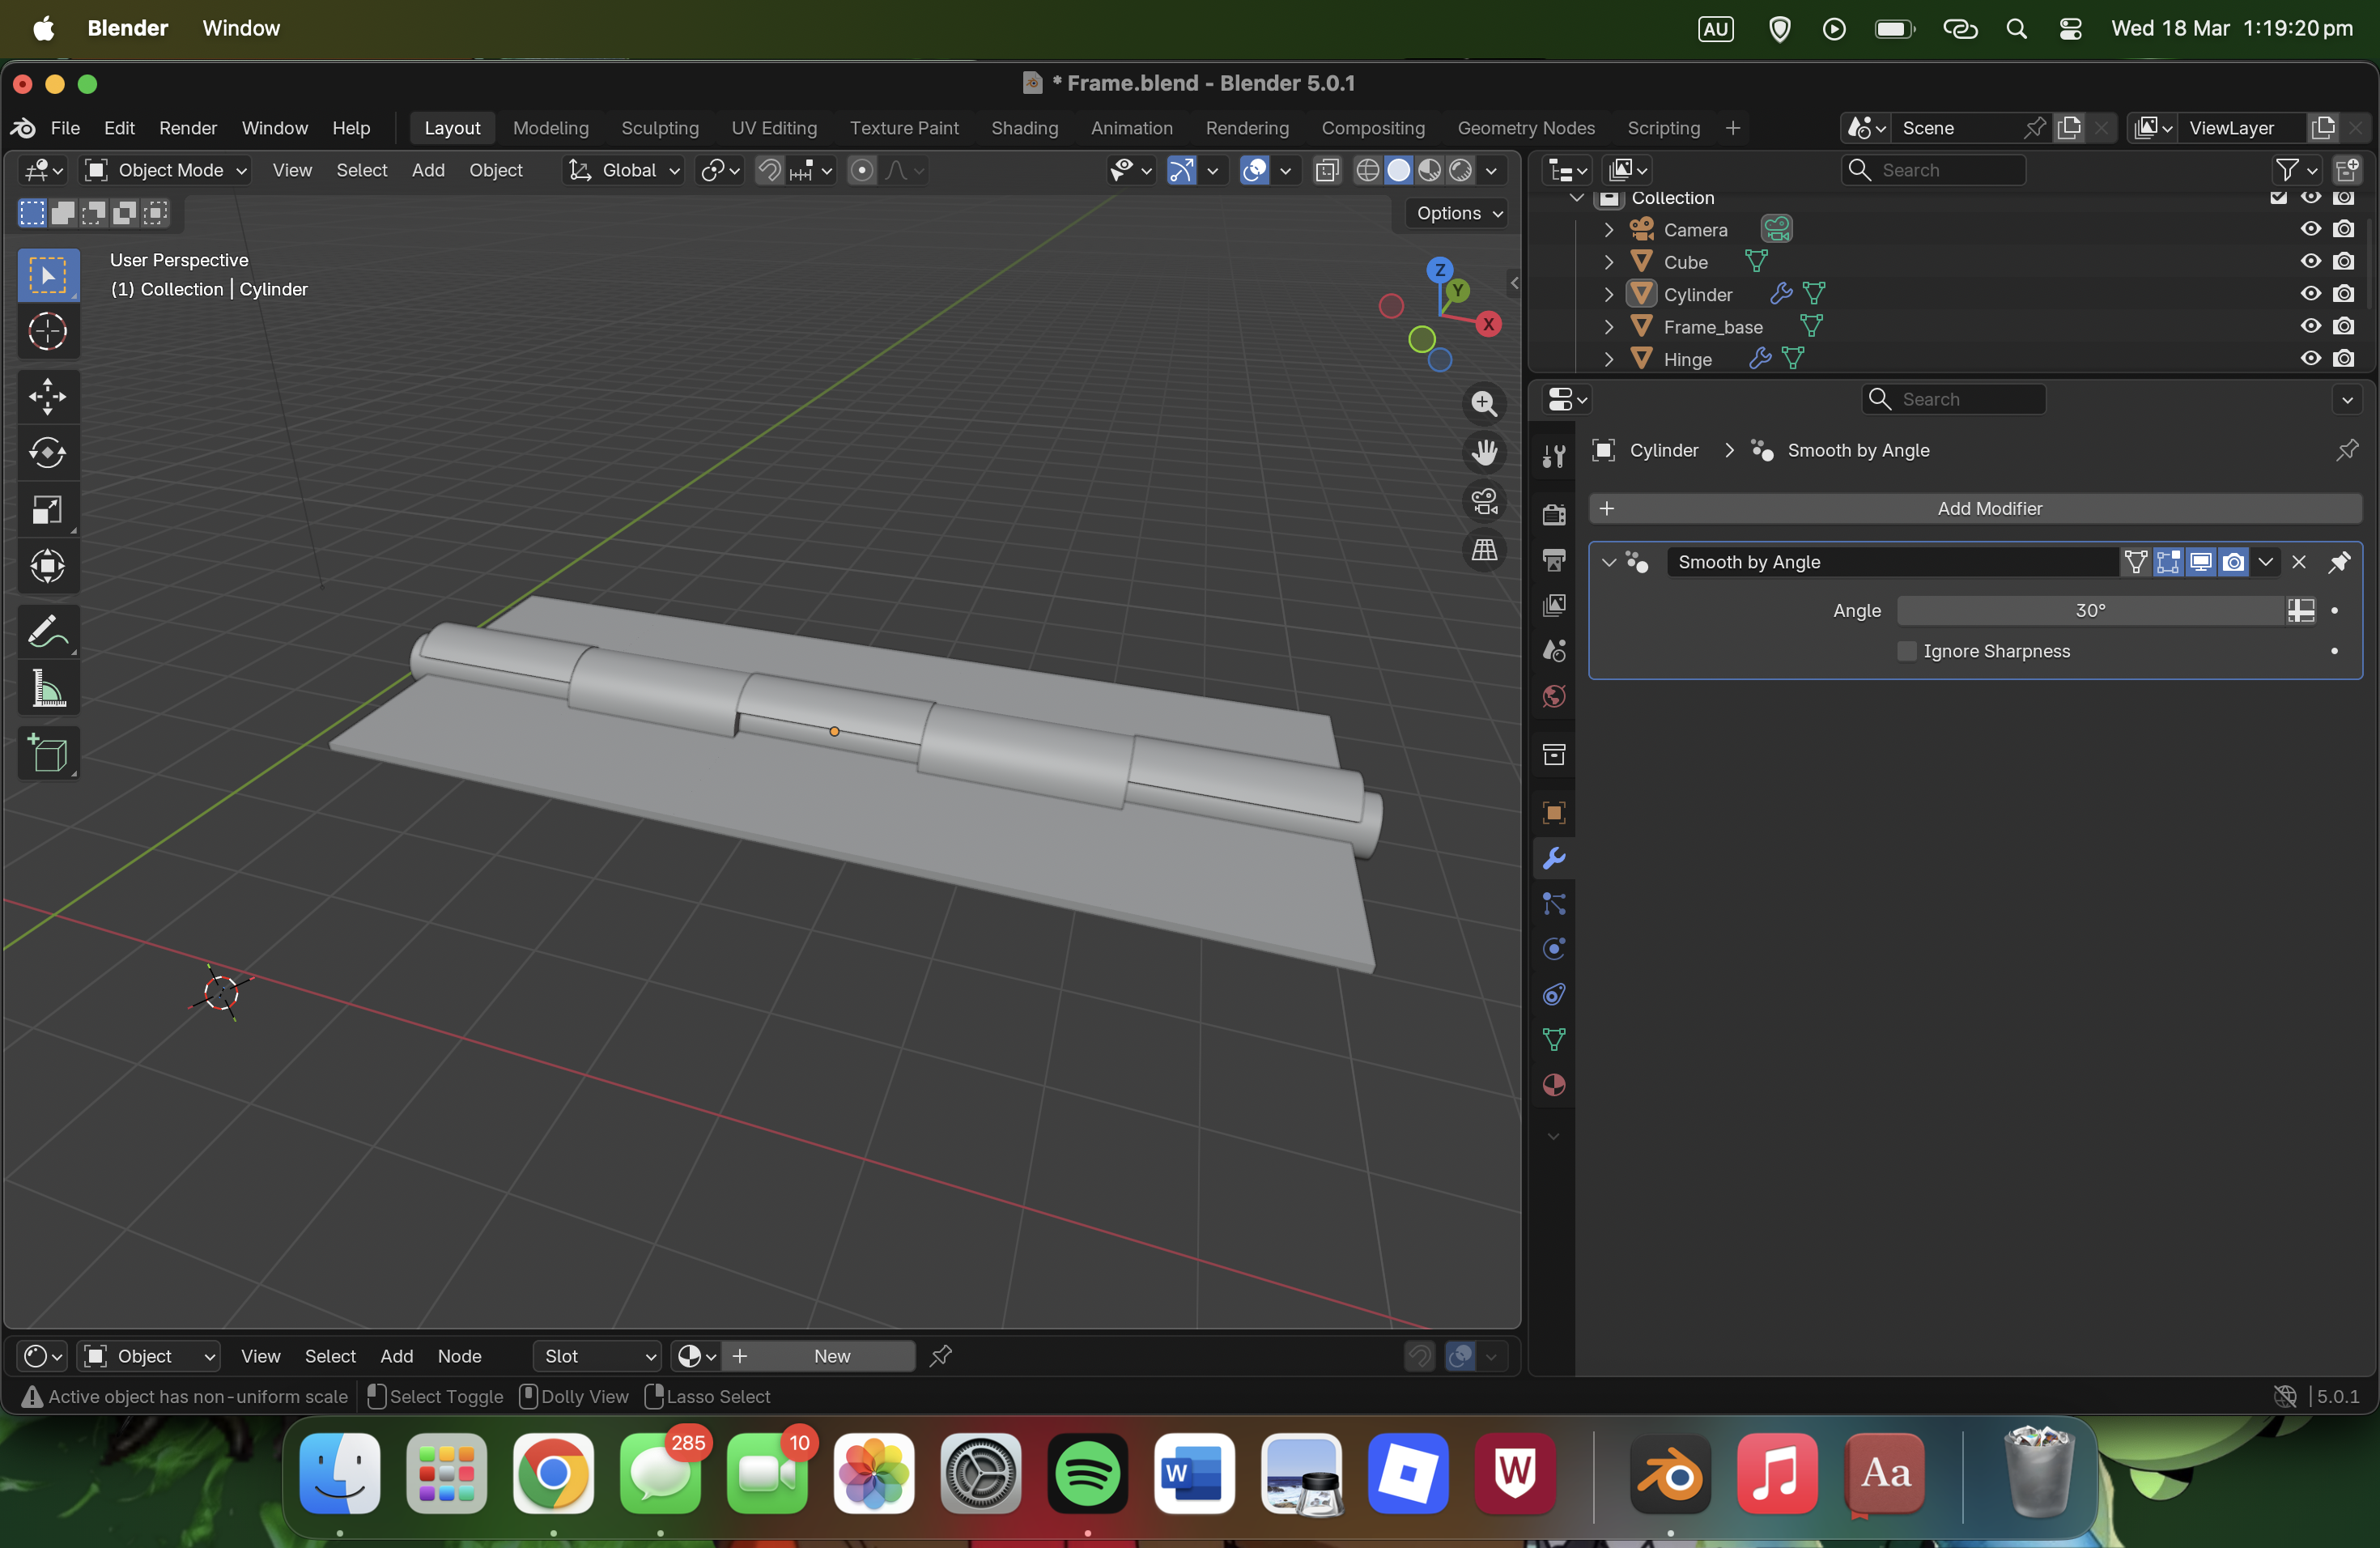The width and height of the screenshot is (2380, 1548).
Task: Select the Move tool in toolbar
Action: coord(47,396)
